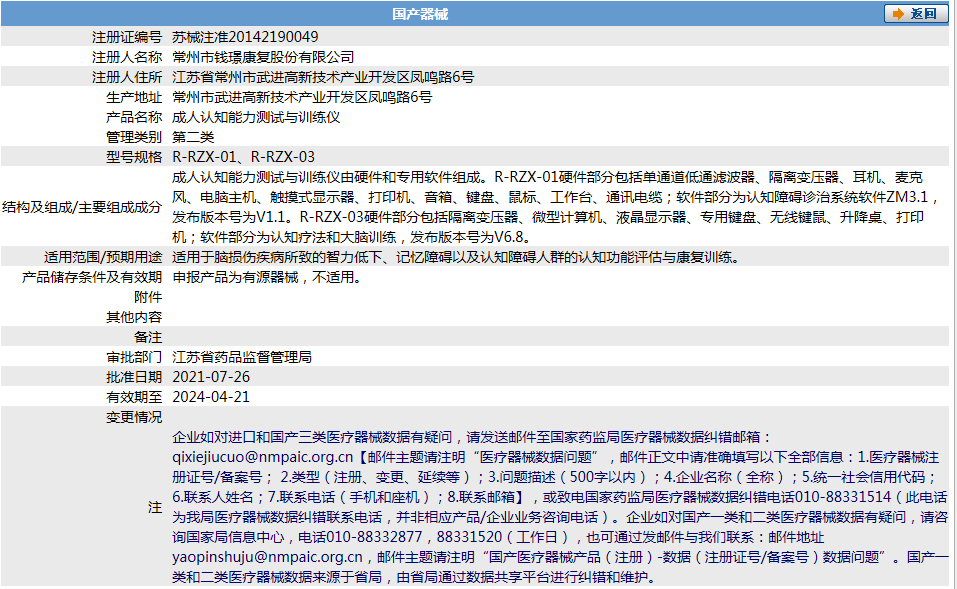Select production address 常州市武进高新技术产业开发区凤鸣路6号
This screenshot has height=589, width=957.
pyautogui.click(x=302, y=97)
